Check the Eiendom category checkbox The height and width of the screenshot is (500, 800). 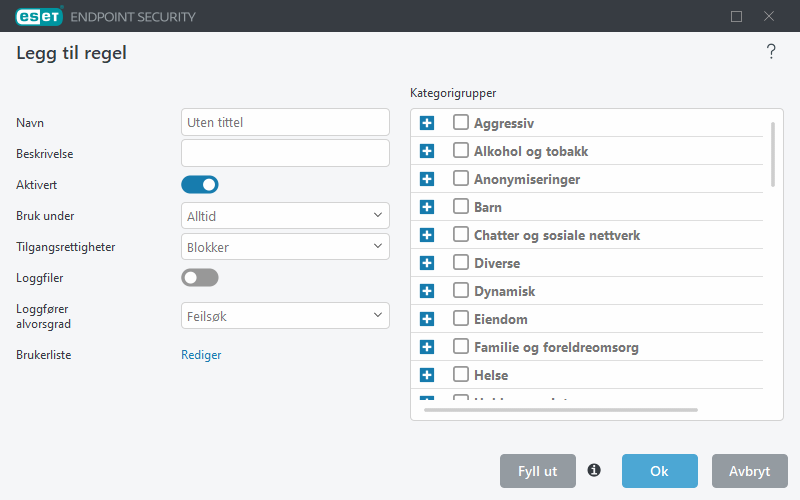pos(461,318)
